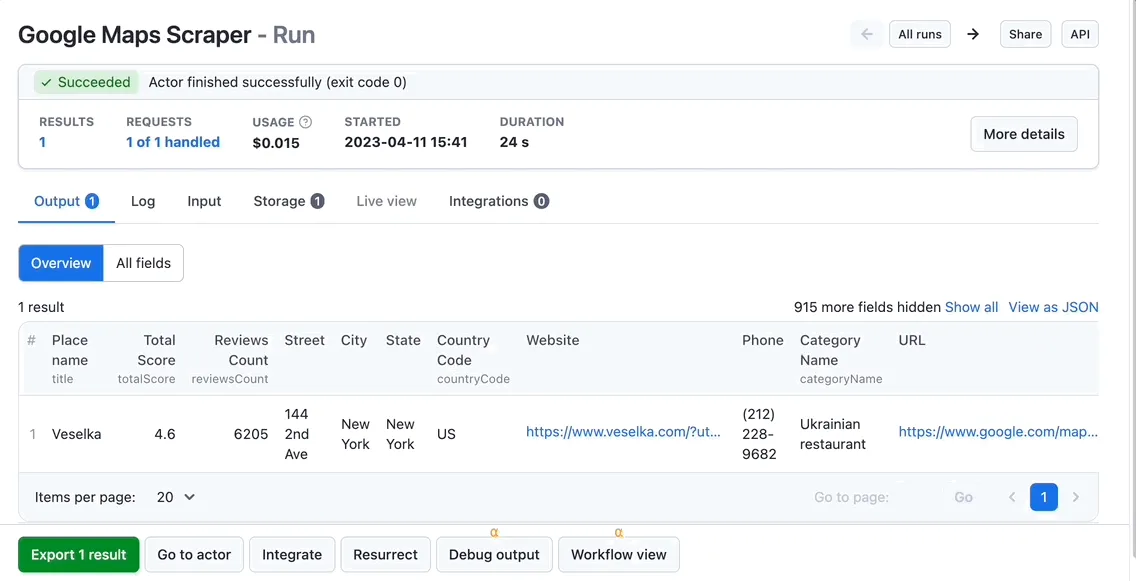Select page 1 in pagination

point(1043,497)
